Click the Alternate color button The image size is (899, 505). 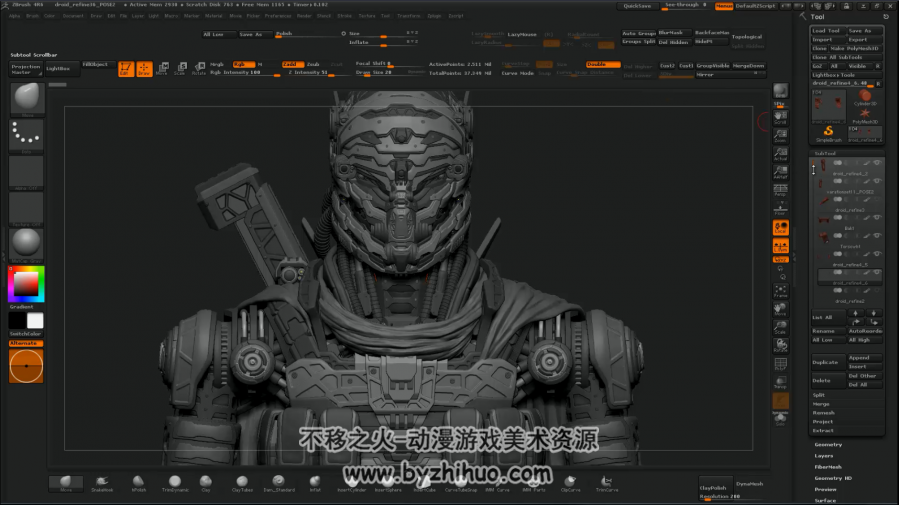pos(26,343)
